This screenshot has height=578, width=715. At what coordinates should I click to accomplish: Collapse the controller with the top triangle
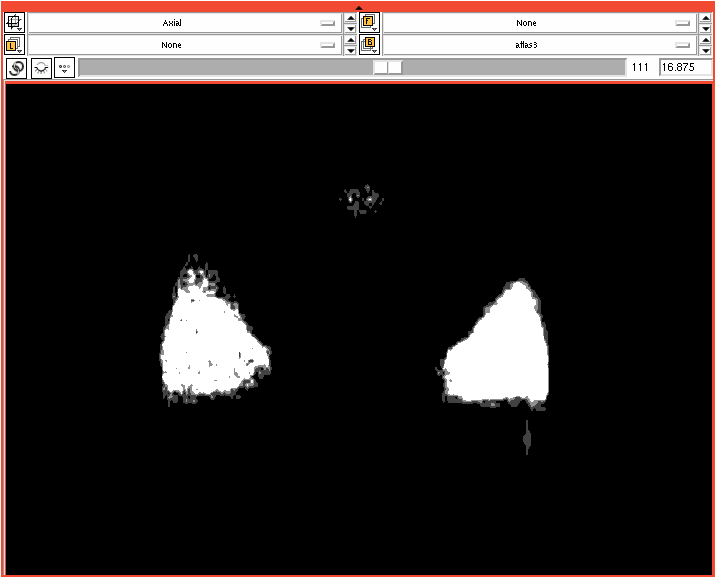point(358,8)
